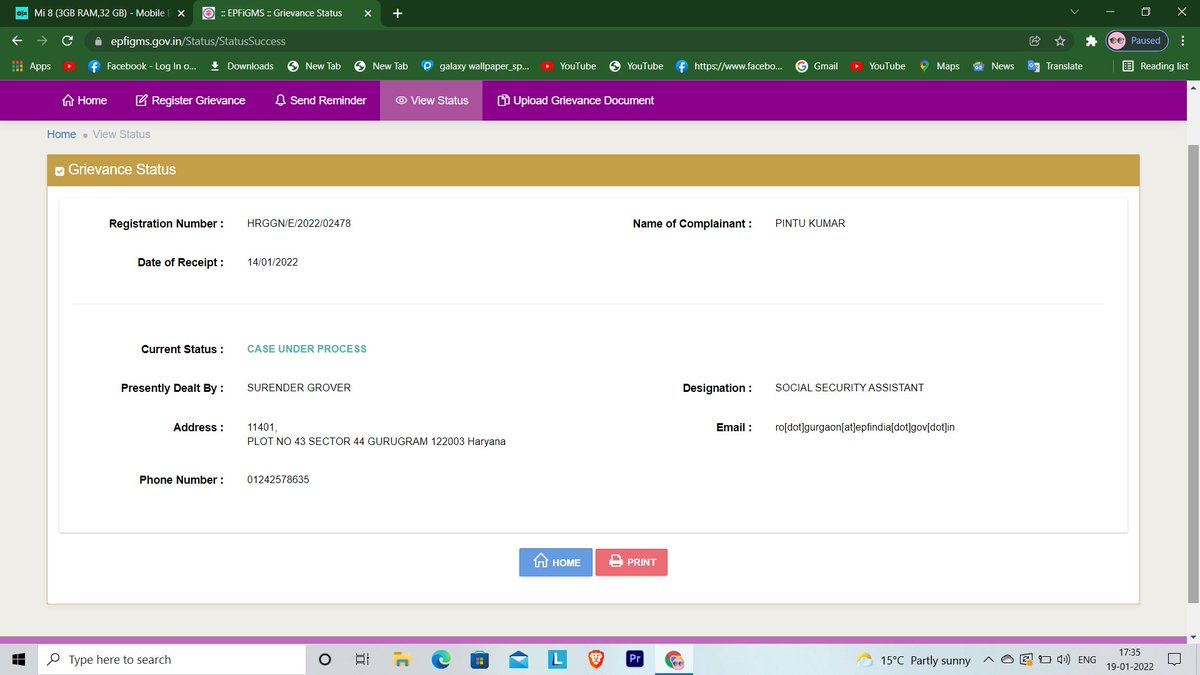Click the site lock icon in address bar
Viewport: 1200px width, 675px height.
pyautogui.click(x=98, y=41)
